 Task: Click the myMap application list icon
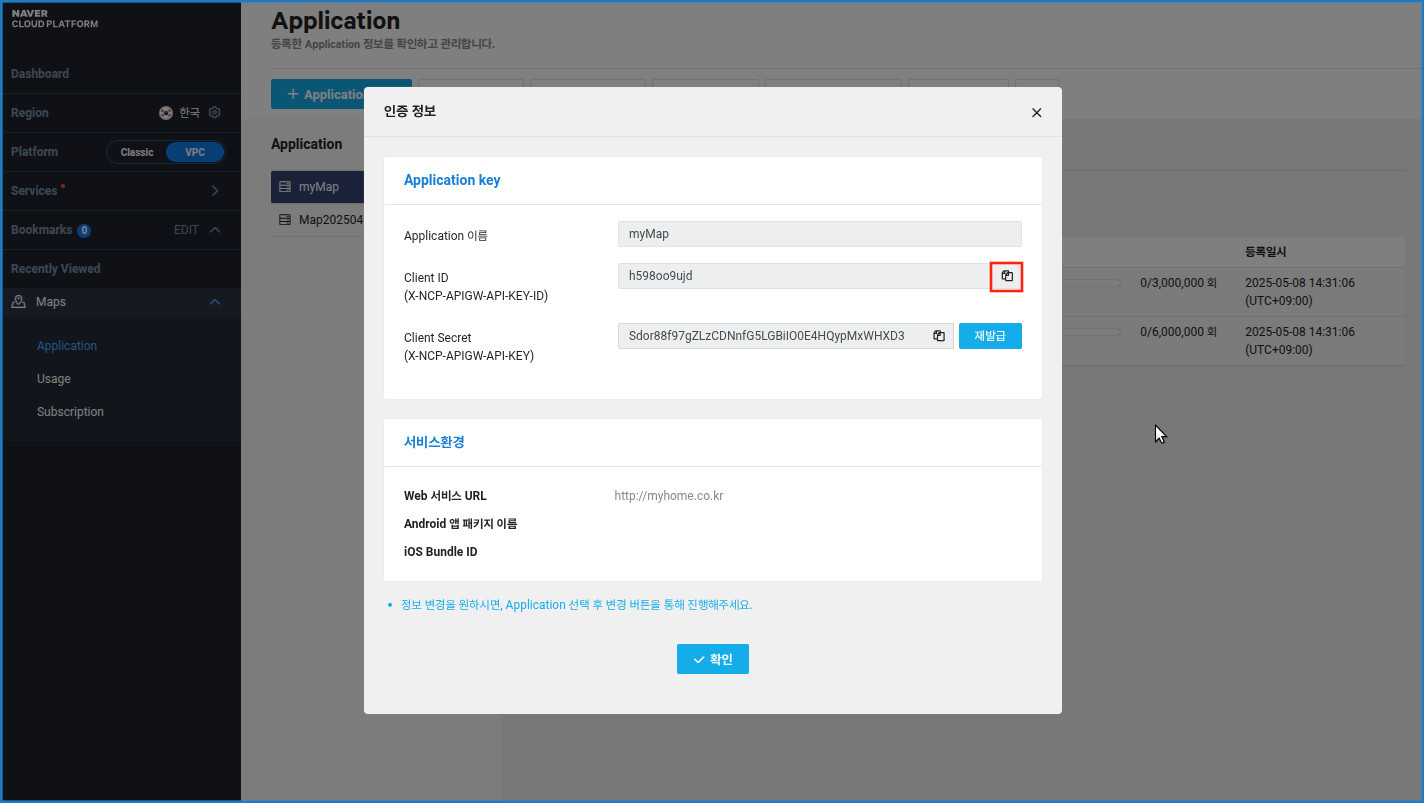click(285, 187)
